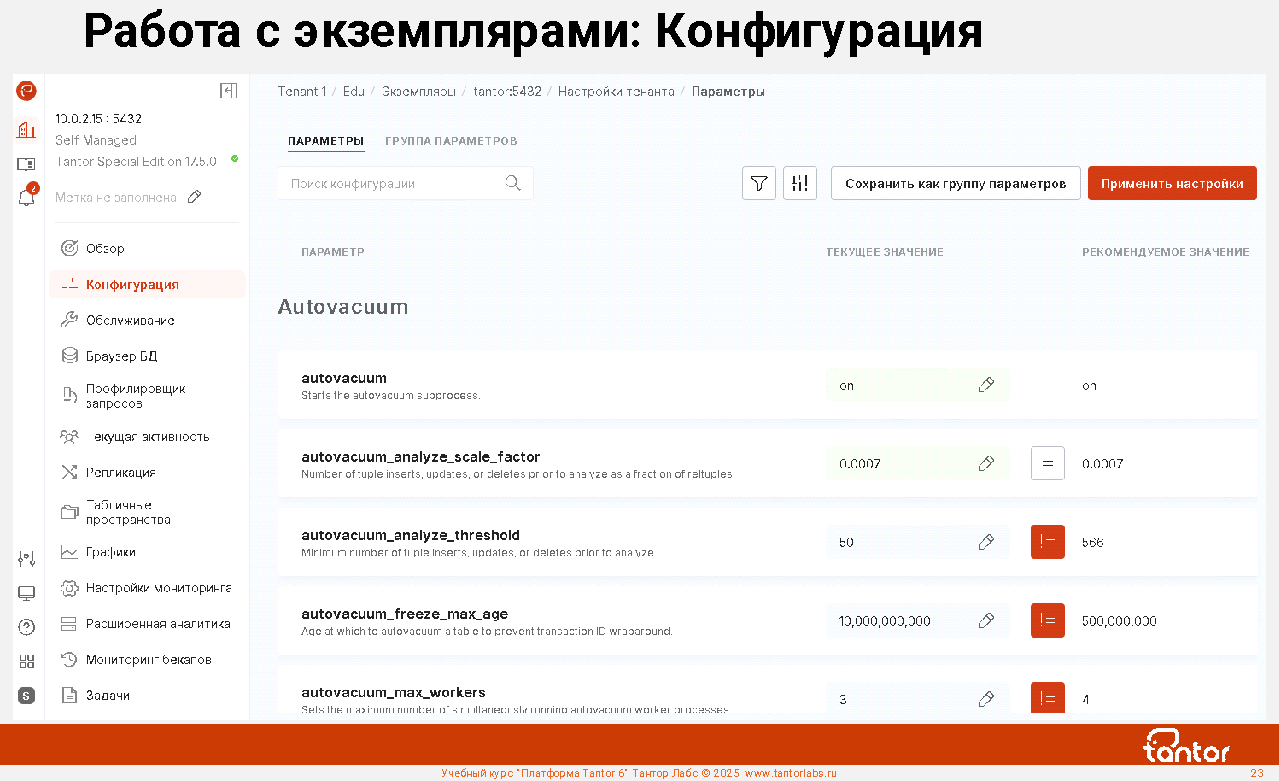This screenshot has width=1279, height=781.
Task: Edit autovacuum_analyze_threshold pencil icon
Action: pos(986,542)
